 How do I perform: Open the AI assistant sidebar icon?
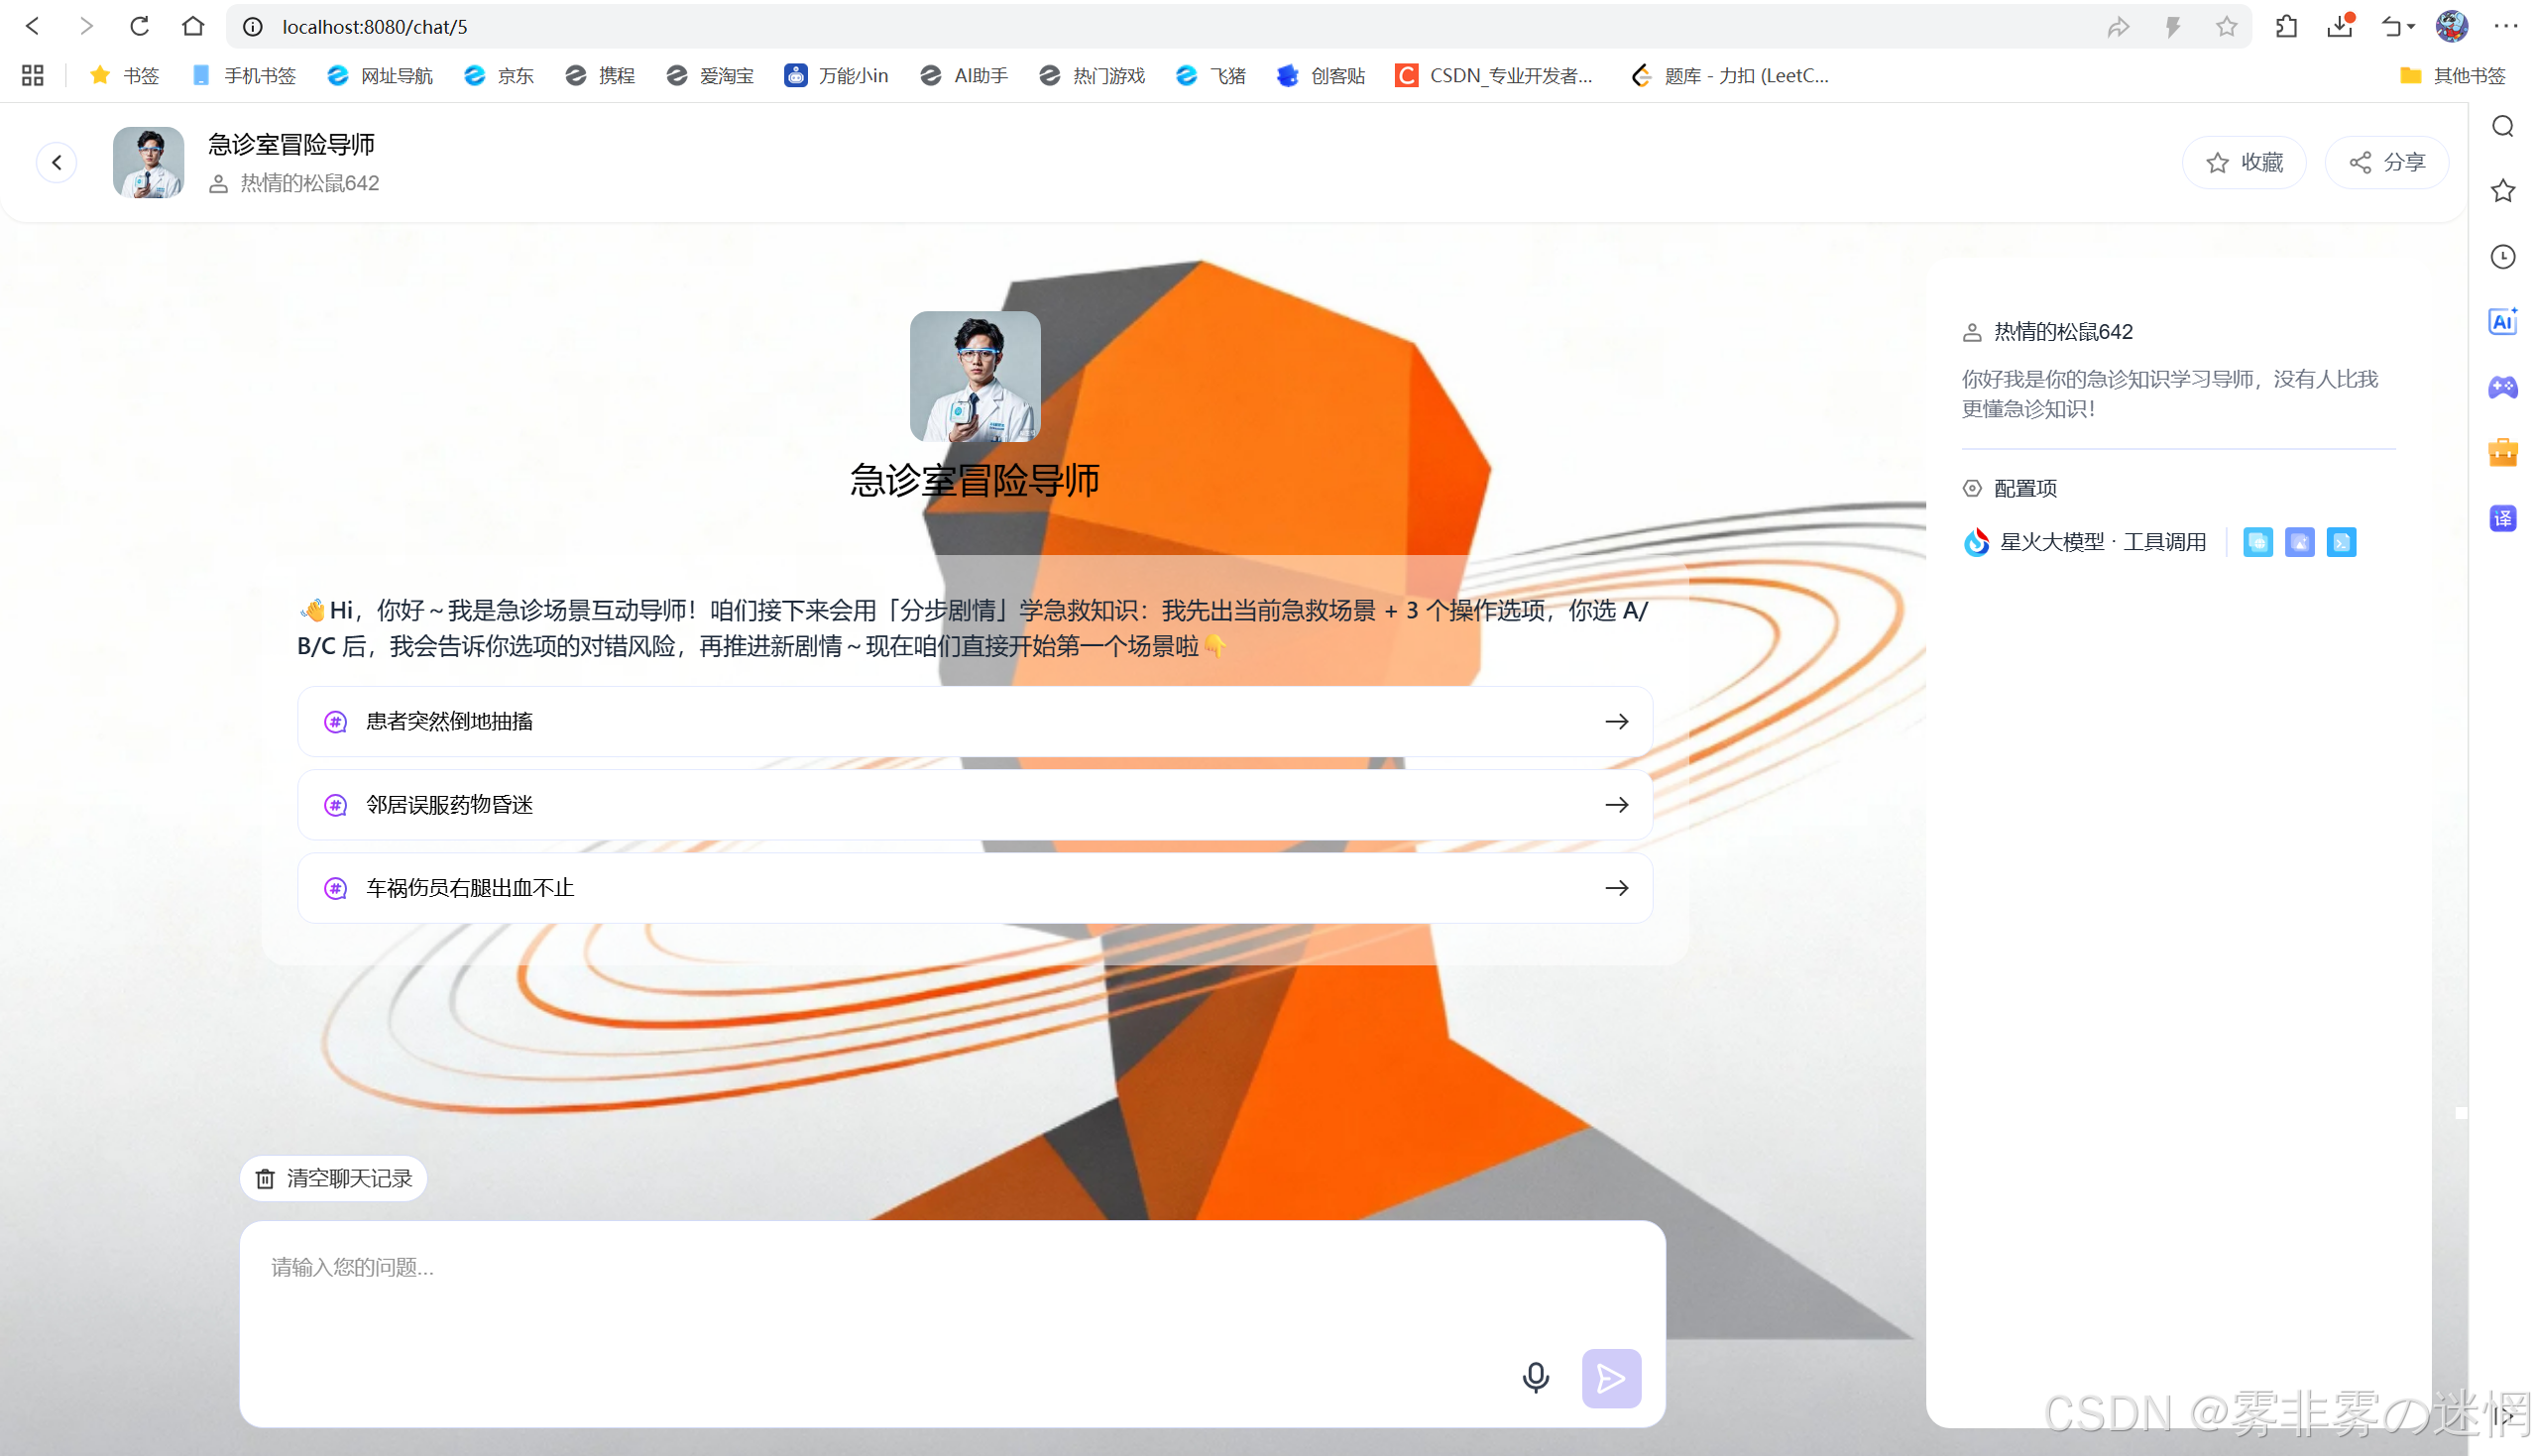point(2502,322)
